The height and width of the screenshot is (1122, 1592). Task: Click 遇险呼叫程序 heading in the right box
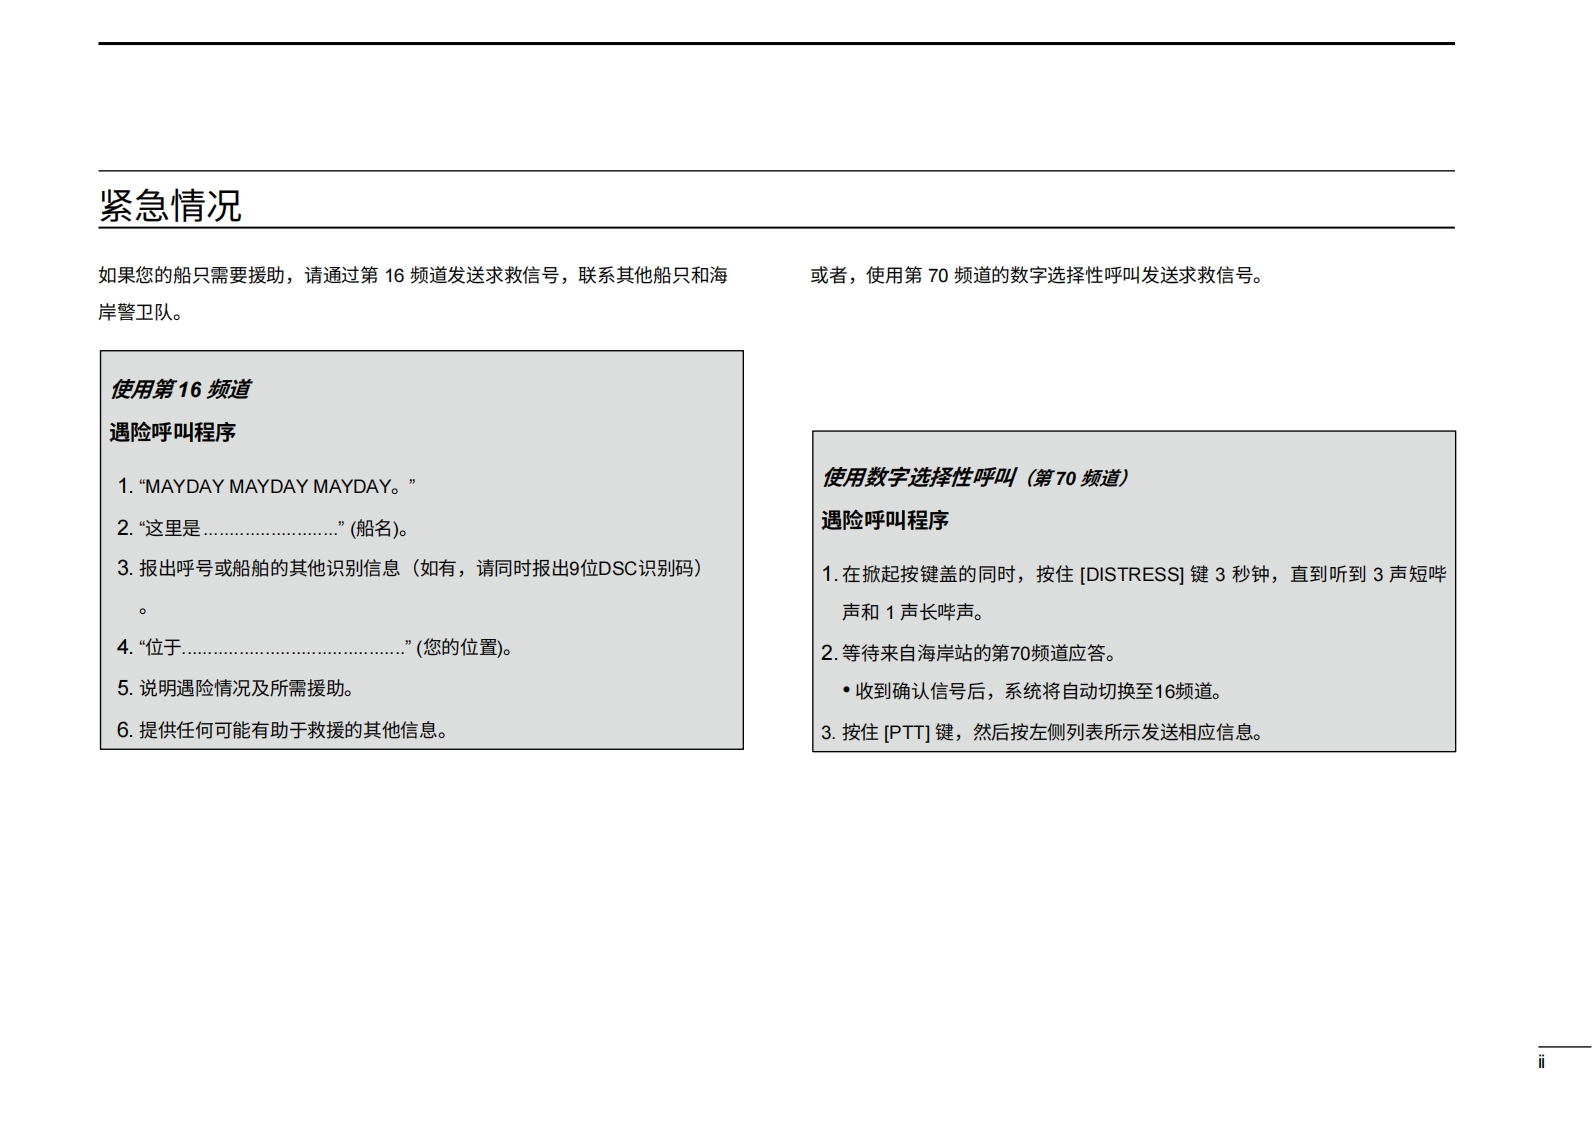pyautogui.click(x=884, y=520)
